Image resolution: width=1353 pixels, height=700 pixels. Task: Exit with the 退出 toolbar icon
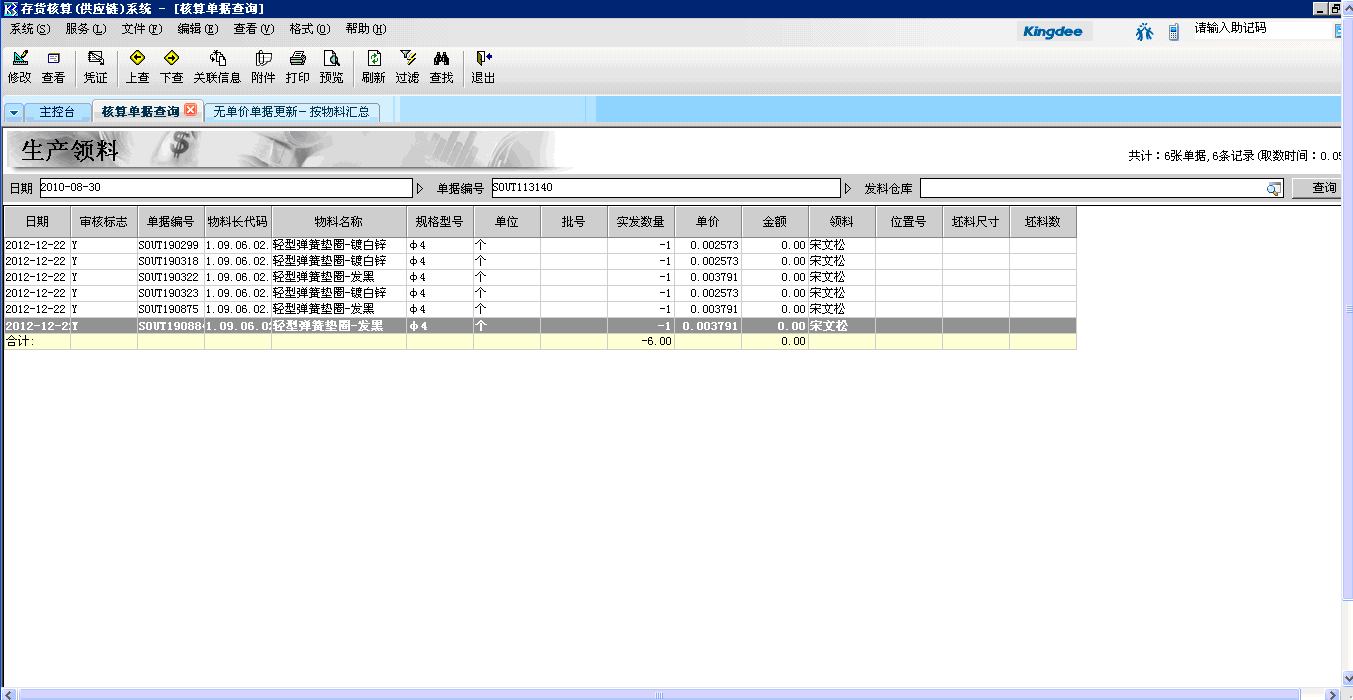(x=483, y=67)
